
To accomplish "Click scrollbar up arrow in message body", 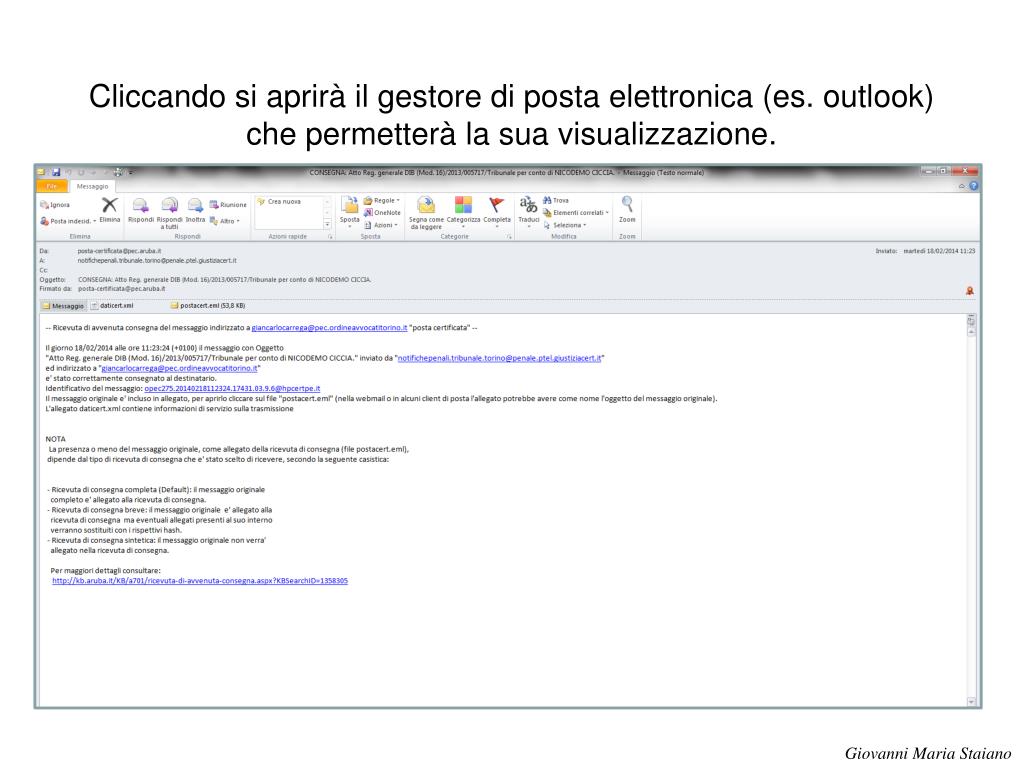I will pyautogui.click(x=971, y=332).
